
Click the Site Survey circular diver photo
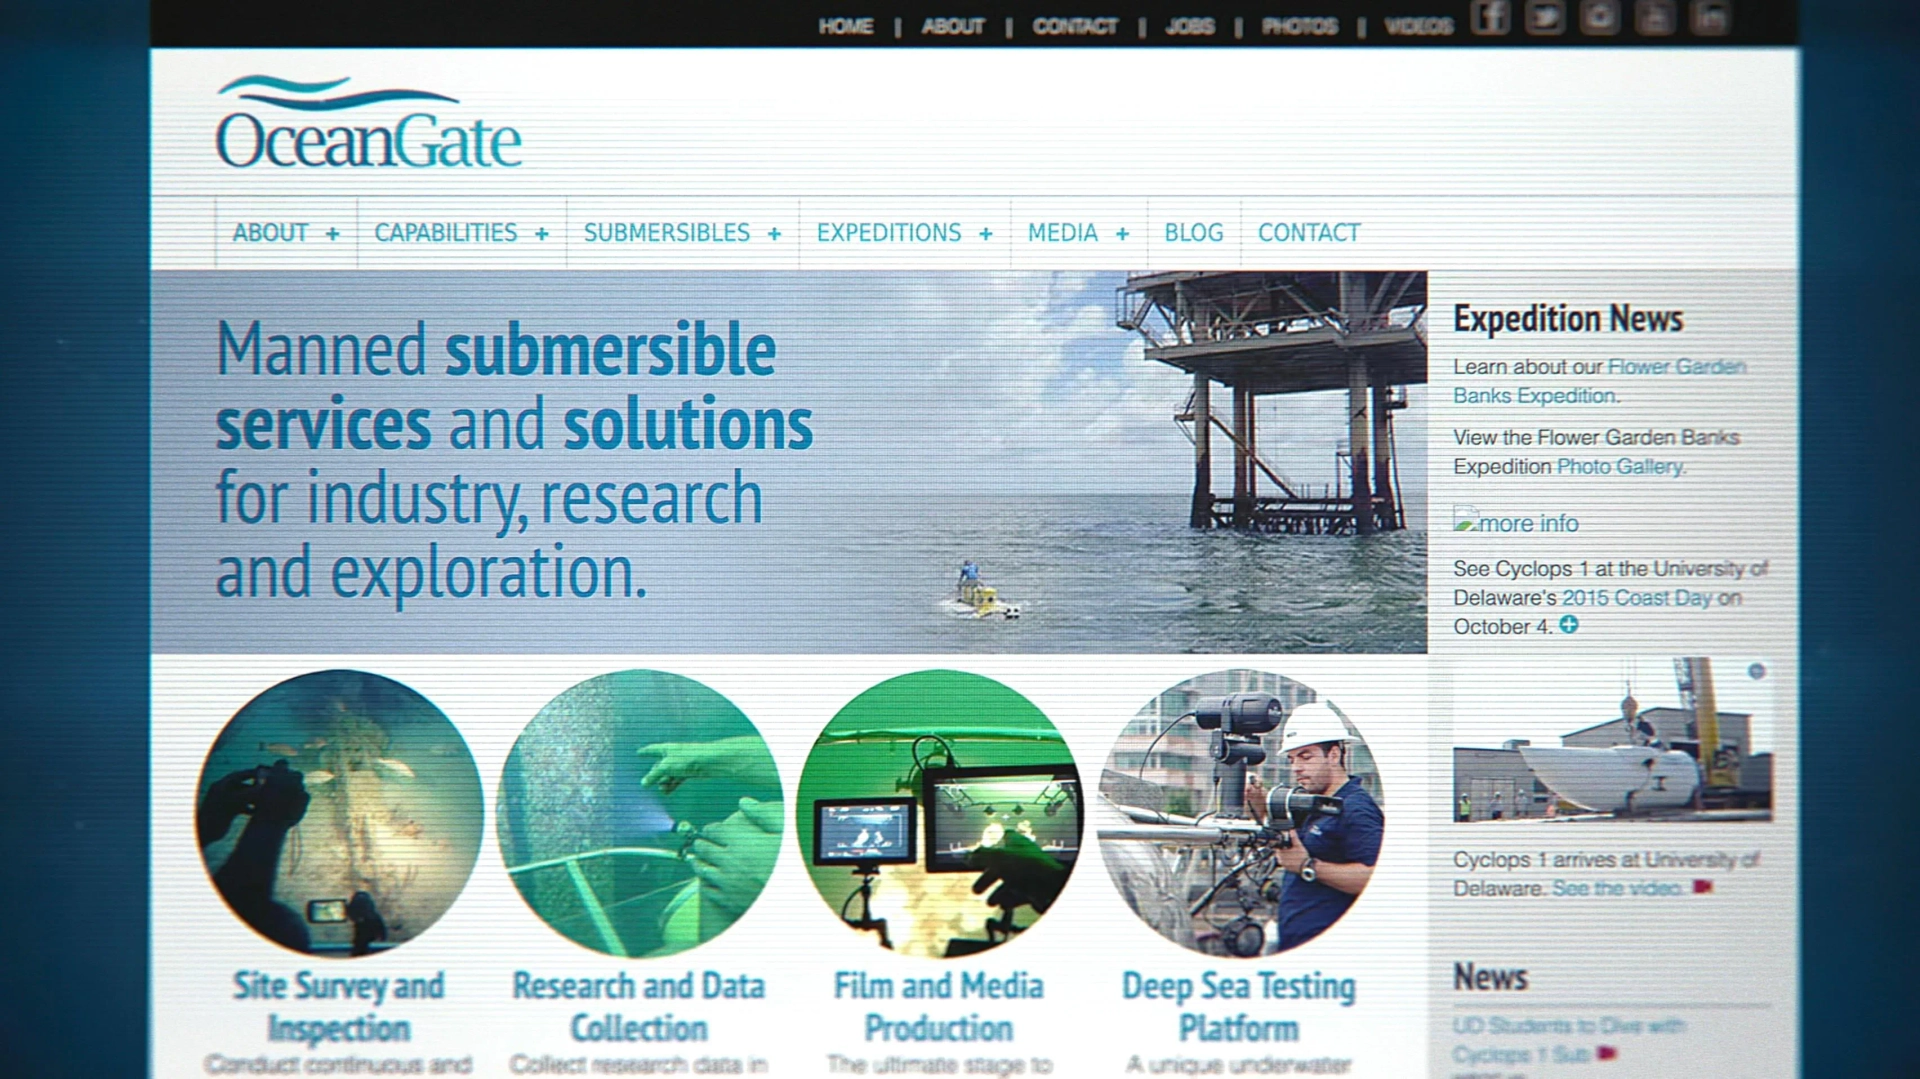[339, 813]
